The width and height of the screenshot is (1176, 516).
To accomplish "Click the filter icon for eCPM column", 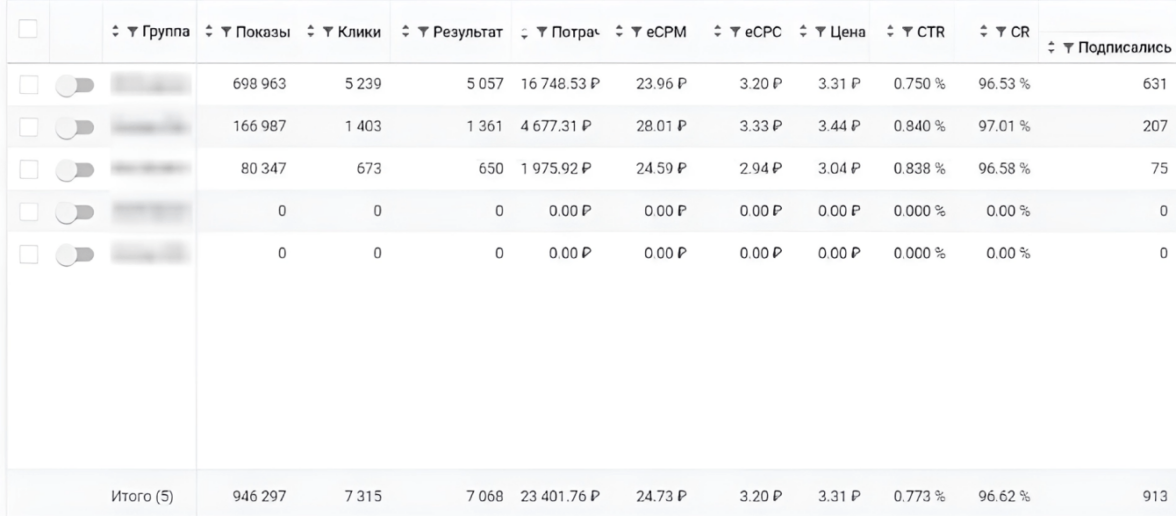I will tap(640, 32).
